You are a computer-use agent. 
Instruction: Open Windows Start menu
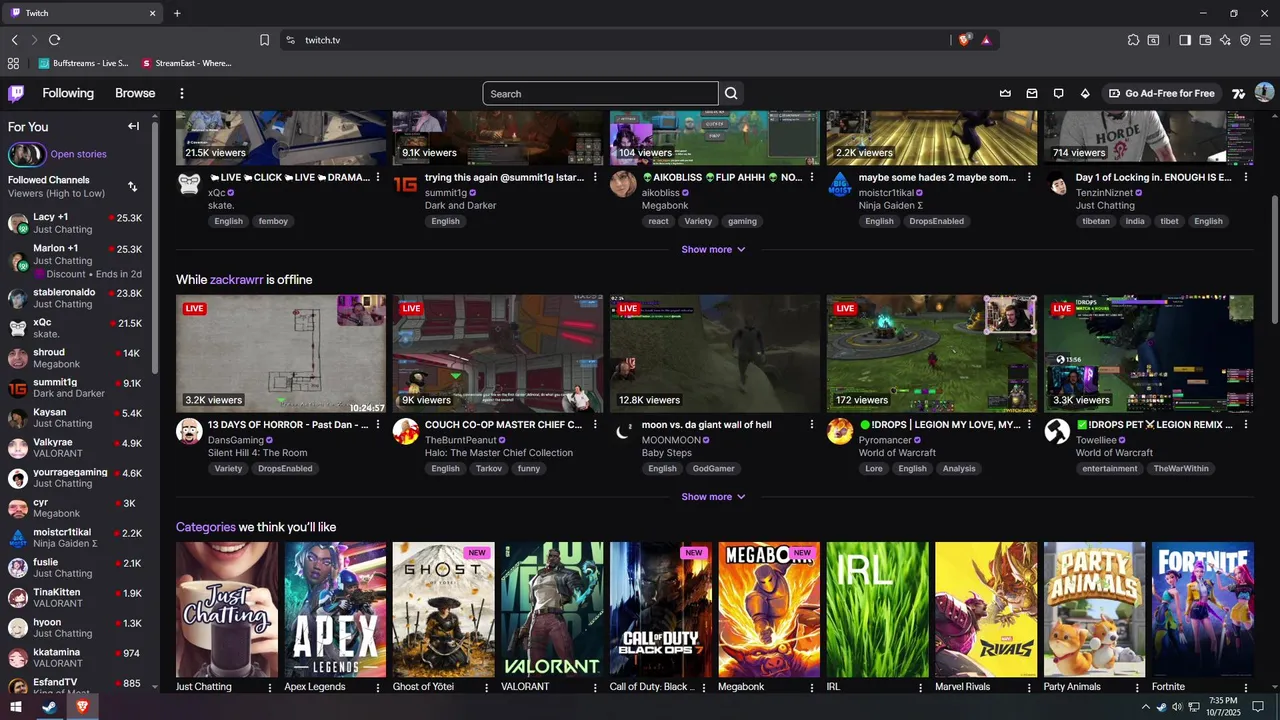tap(16, 706)
